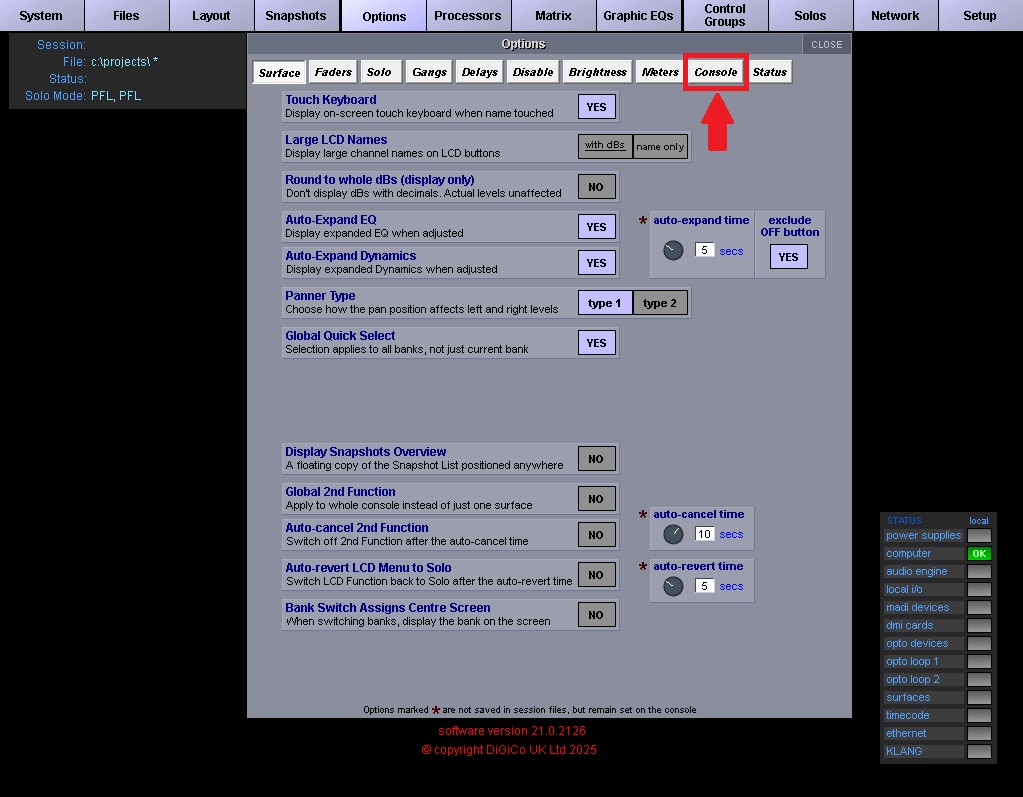Viewport: 1023px width, 797px height.
Task: Click the ethernet status indicator
Action: click(x=979, y=734)
